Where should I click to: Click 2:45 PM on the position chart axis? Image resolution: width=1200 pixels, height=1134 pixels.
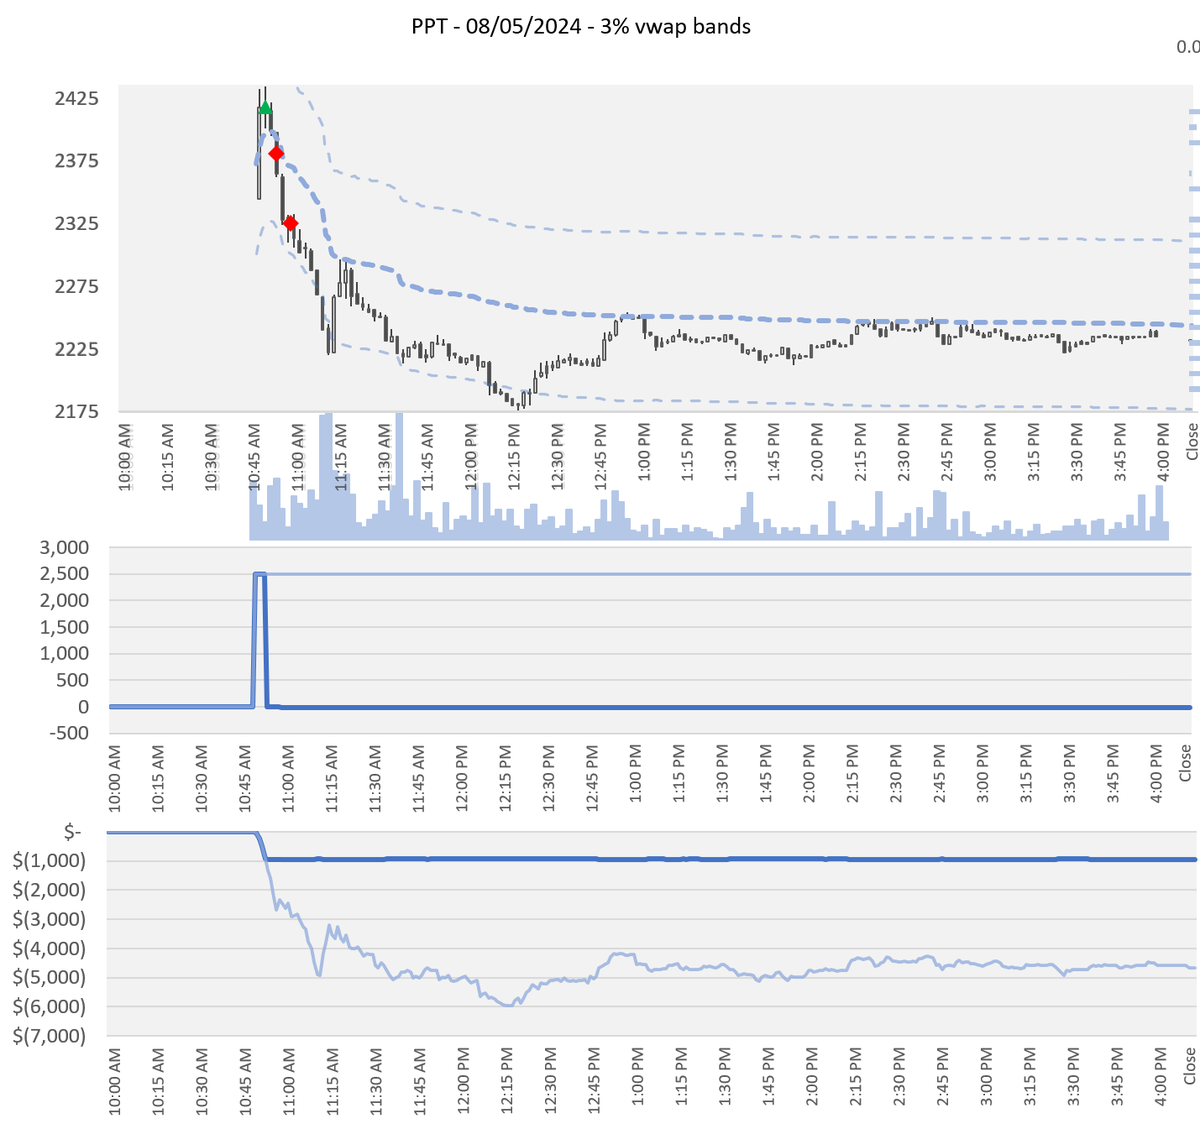click(x=939, y=774)
